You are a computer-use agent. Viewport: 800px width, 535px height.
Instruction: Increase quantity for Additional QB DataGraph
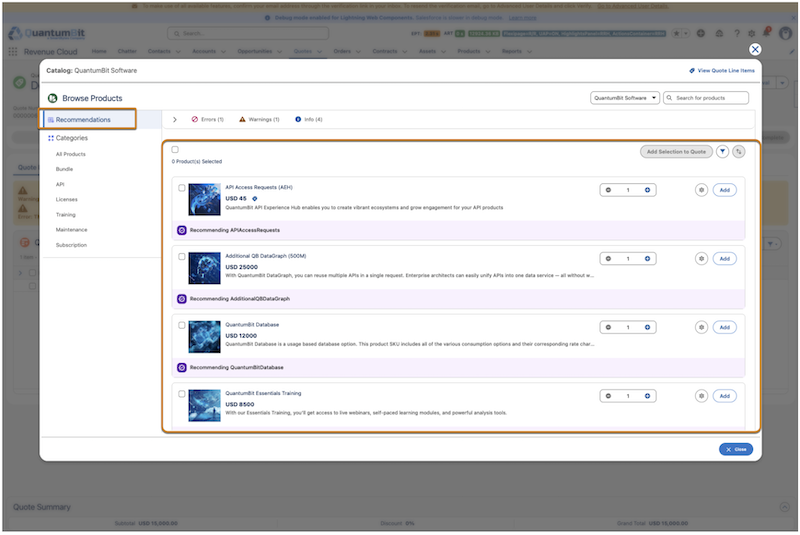[647, 259]
